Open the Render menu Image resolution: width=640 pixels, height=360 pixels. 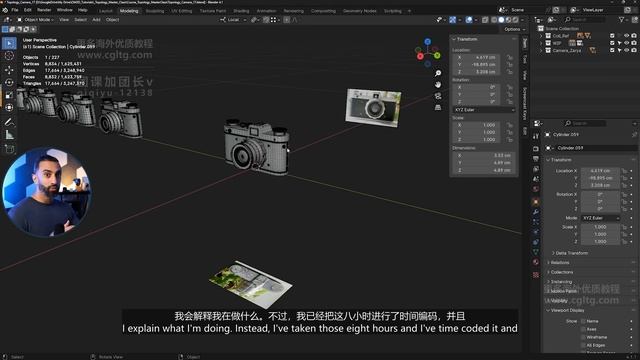click(44, 10)
